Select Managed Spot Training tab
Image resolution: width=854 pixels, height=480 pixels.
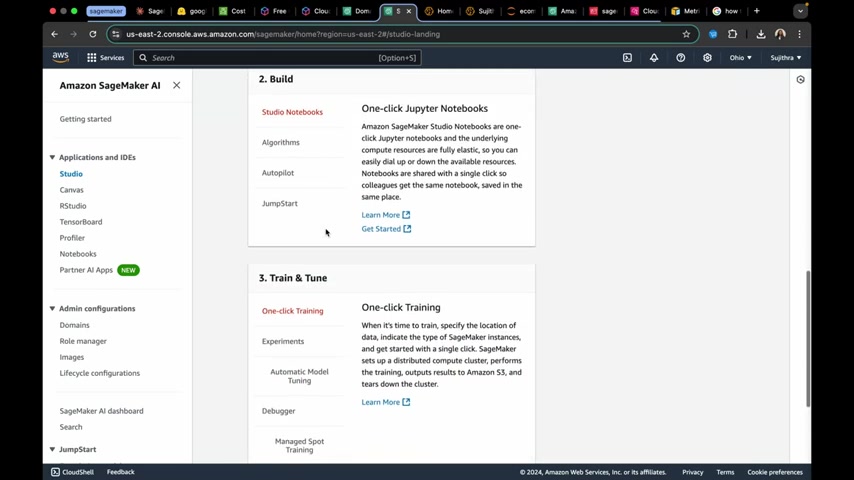point(300,446)
